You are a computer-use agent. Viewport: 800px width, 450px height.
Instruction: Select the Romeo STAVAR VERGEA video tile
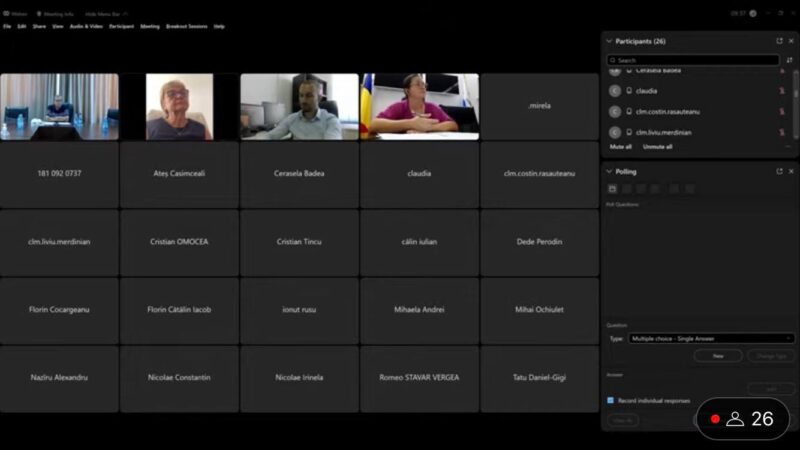tap(419, 378)
